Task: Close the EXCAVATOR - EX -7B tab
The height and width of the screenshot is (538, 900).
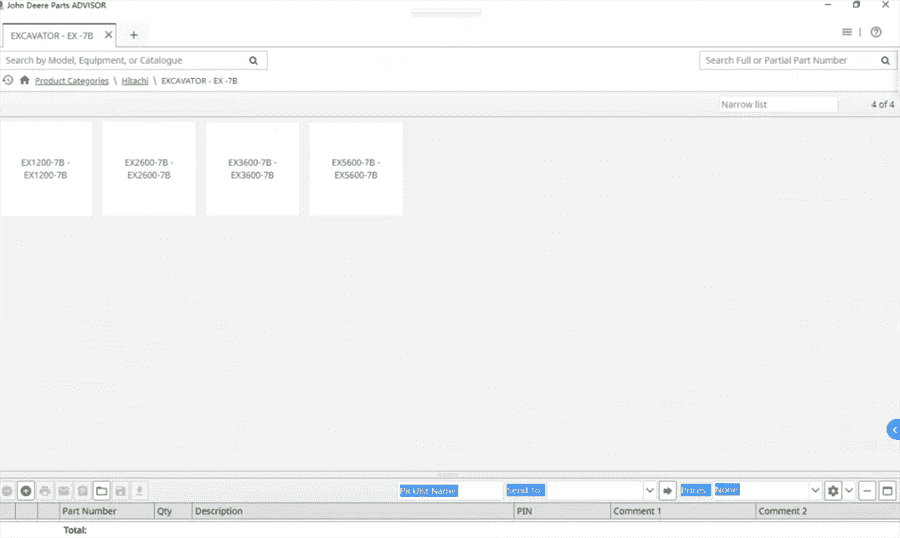Action: pyautogui.click(x=108, y=35)
